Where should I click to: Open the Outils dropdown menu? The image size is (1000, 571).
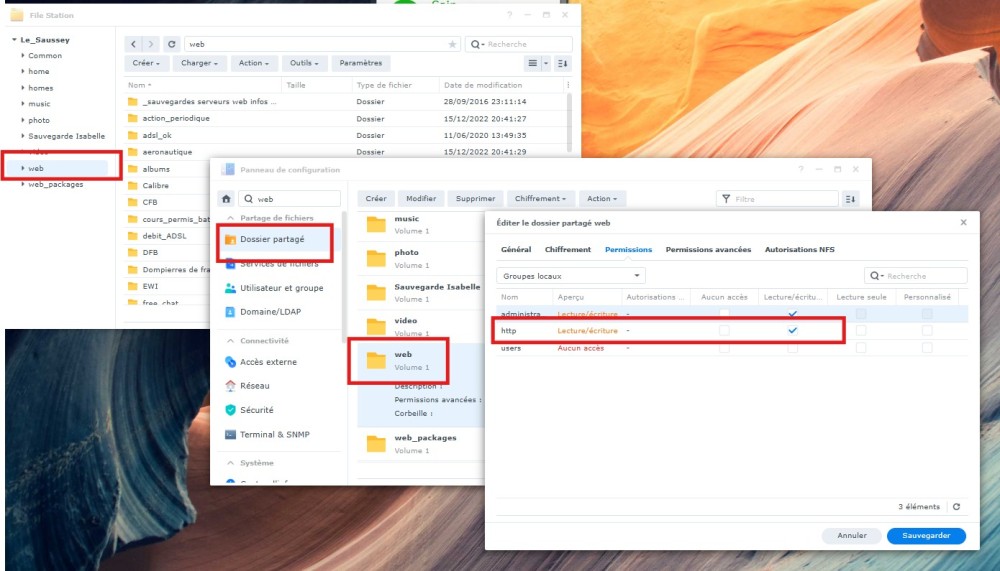click(x=304, y=63)
